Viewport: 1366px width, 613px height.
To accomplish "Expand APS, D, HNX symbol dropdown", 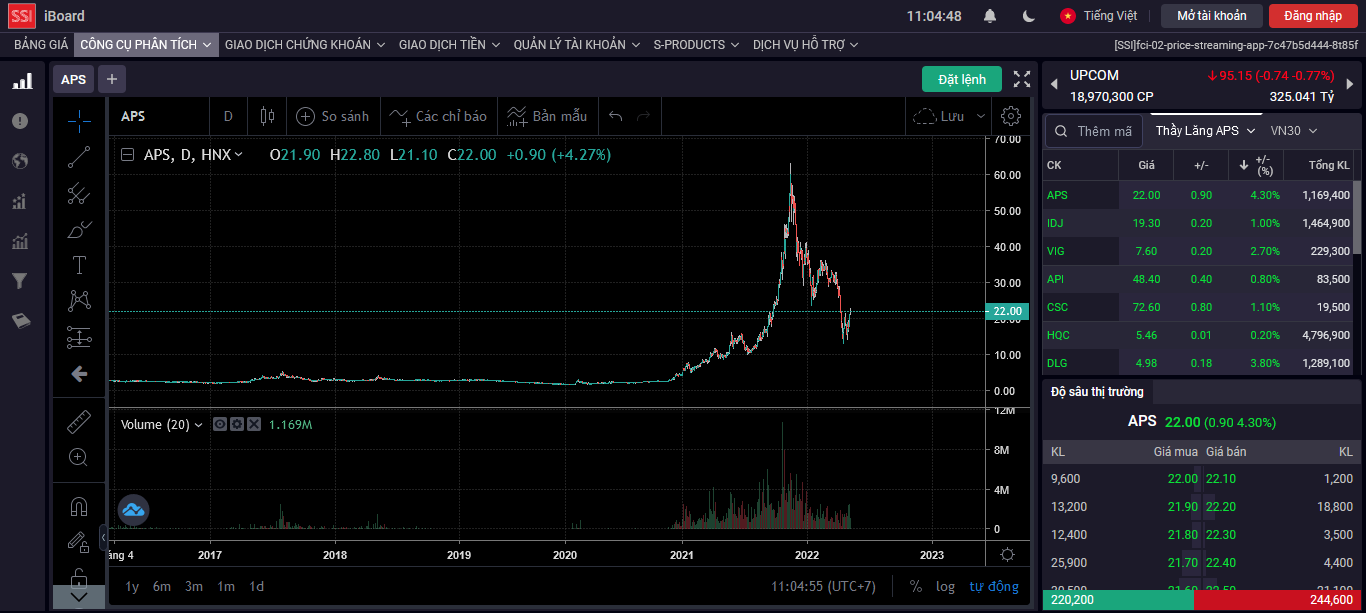I will coord(194,155).
